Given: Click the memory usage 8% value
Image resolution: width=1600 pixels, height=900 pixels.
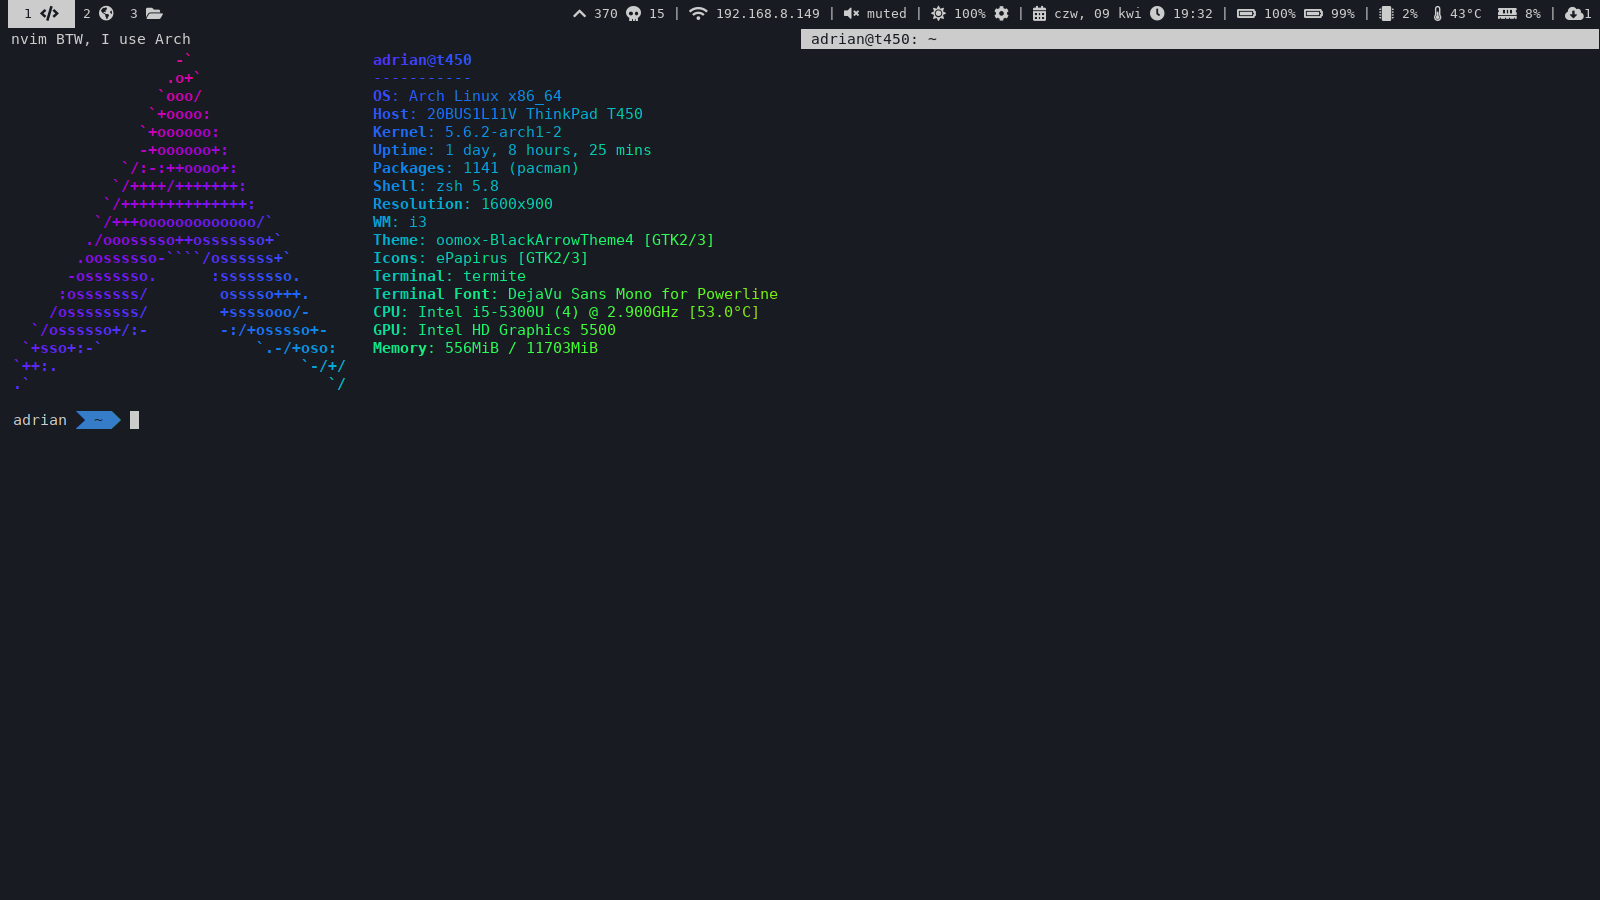Looking at the screenshot, I should [1533, 14].
